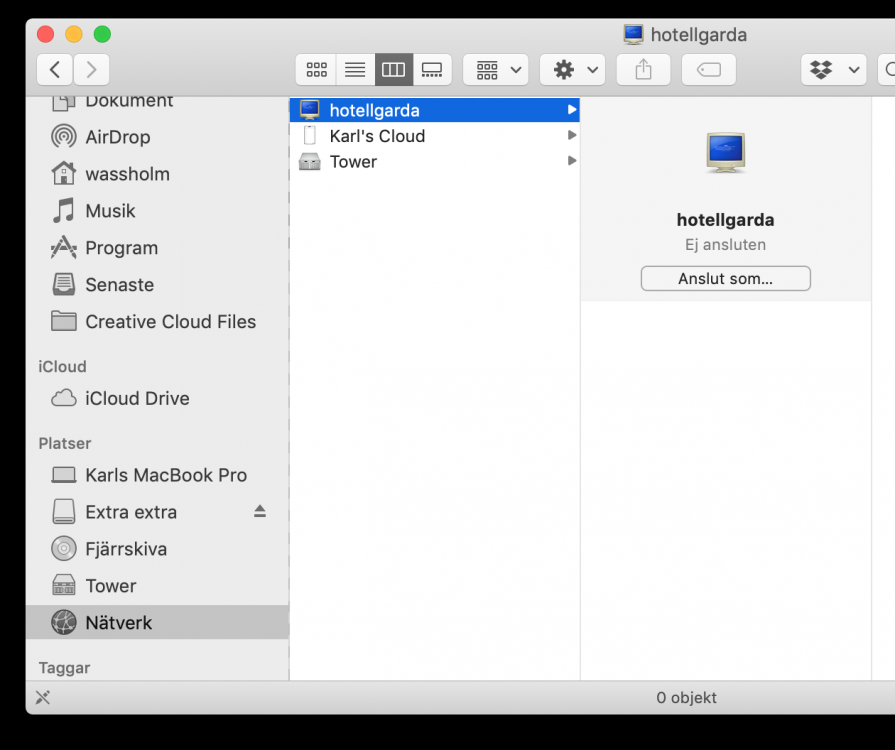Click the 0 objekt status text
The height and width of the screenshot is (750, 895).
(686, 697)
